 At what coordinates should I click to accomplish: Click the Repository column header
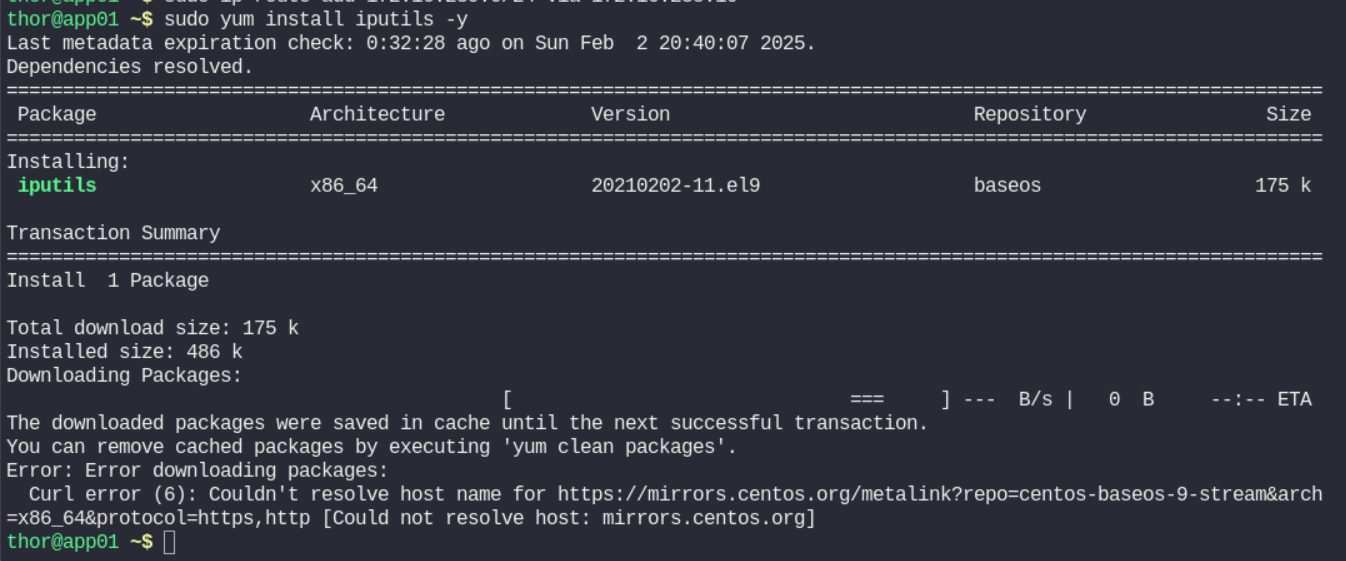click(x=1029, y=115)
